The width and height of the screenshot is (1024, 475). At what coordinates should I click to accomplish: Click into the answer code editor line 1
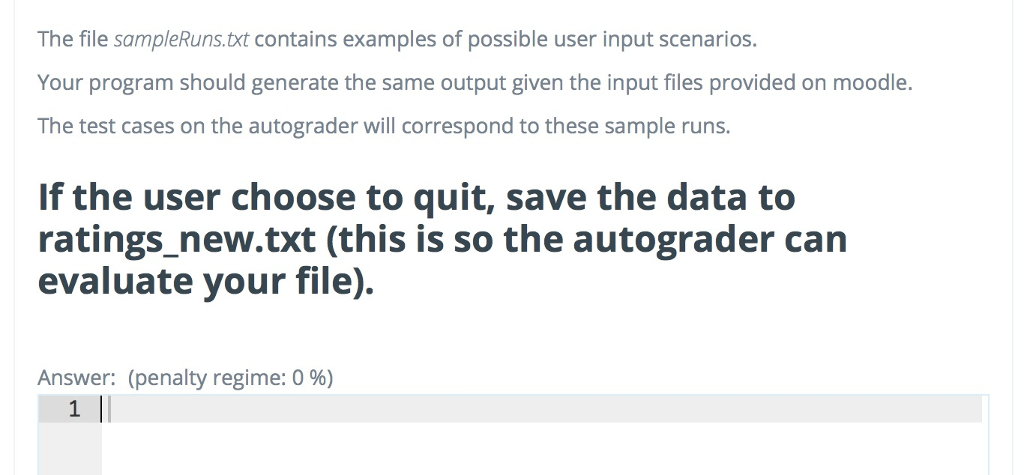540,409
